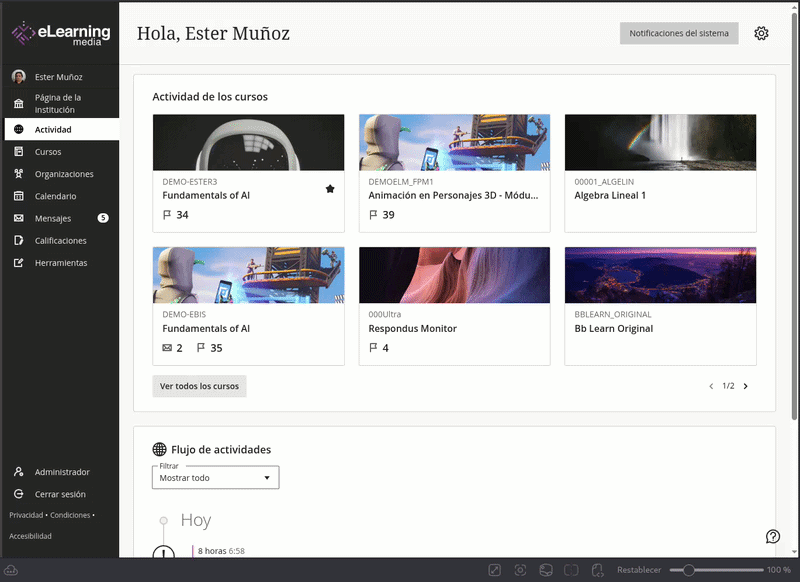Click the fullscreen arrows icon in bottom bar
This screenshot has width=800, height=582.
[494, 570]
